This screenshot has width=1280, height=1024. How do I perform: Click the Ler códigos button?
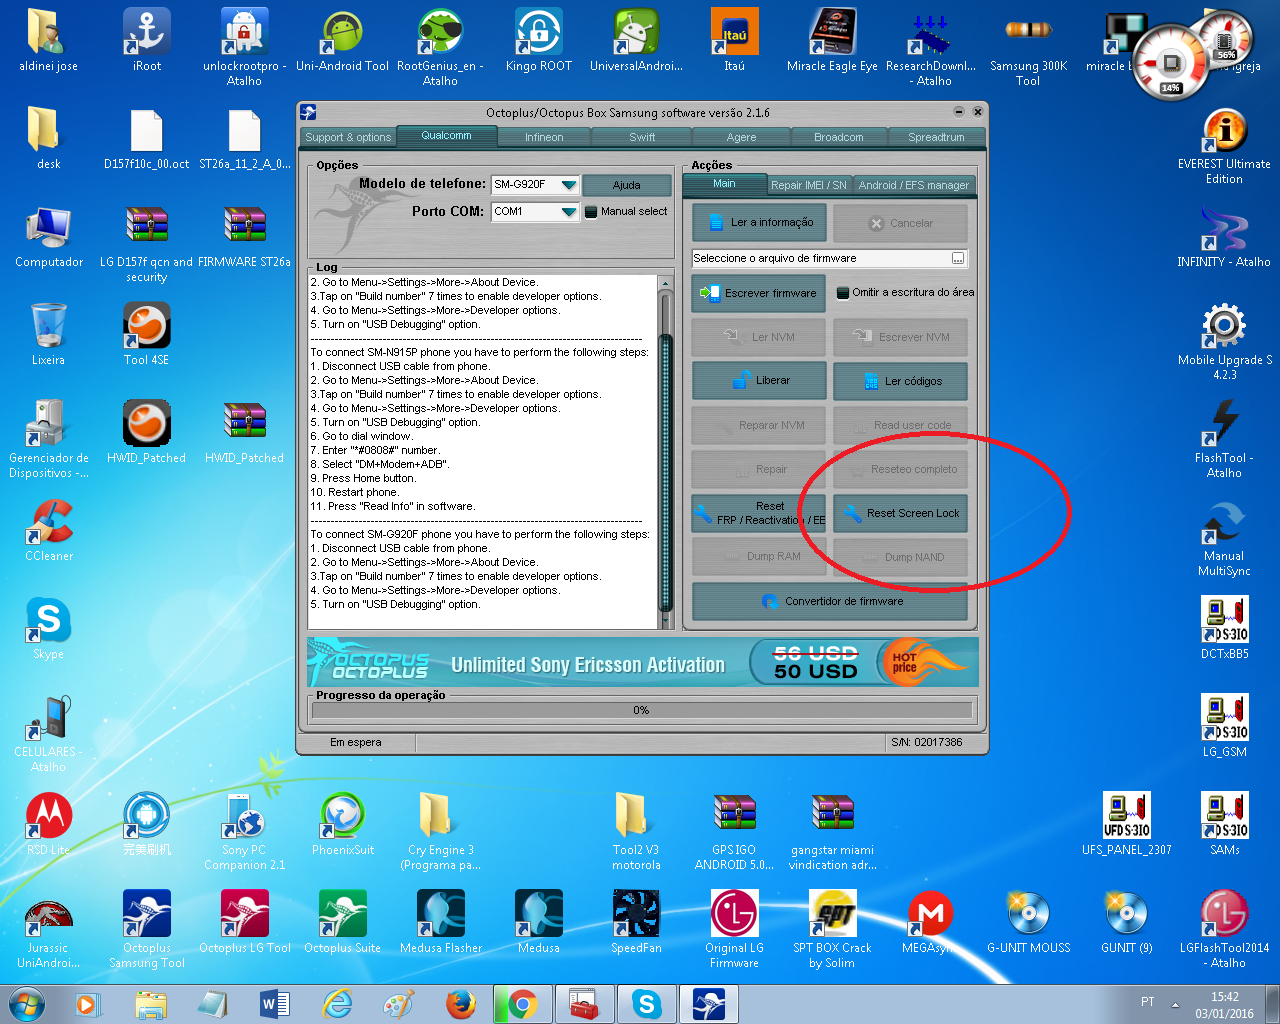pos(901,381)
